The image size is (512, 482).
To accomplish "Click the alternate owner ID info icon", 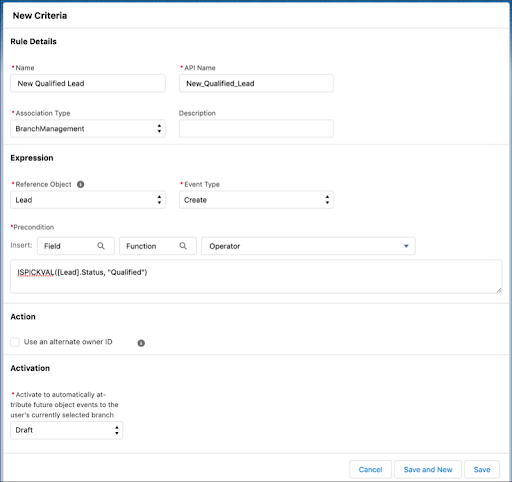I will tap(141, 343).
